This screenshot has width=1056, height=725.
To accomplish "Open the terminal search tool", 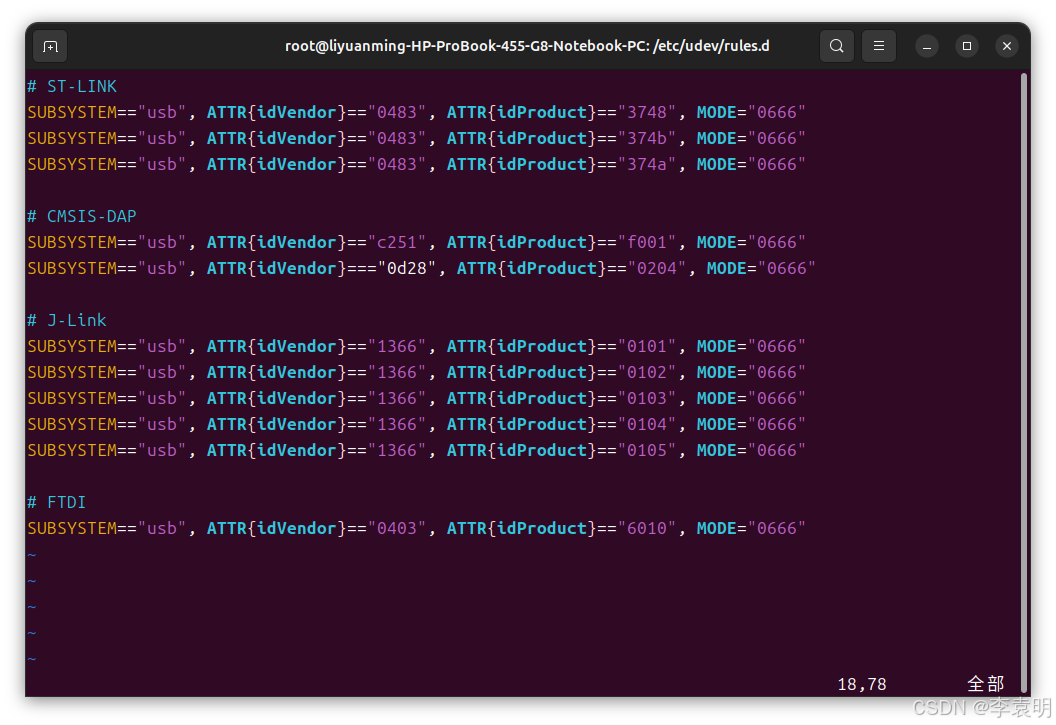I will 836,46.
